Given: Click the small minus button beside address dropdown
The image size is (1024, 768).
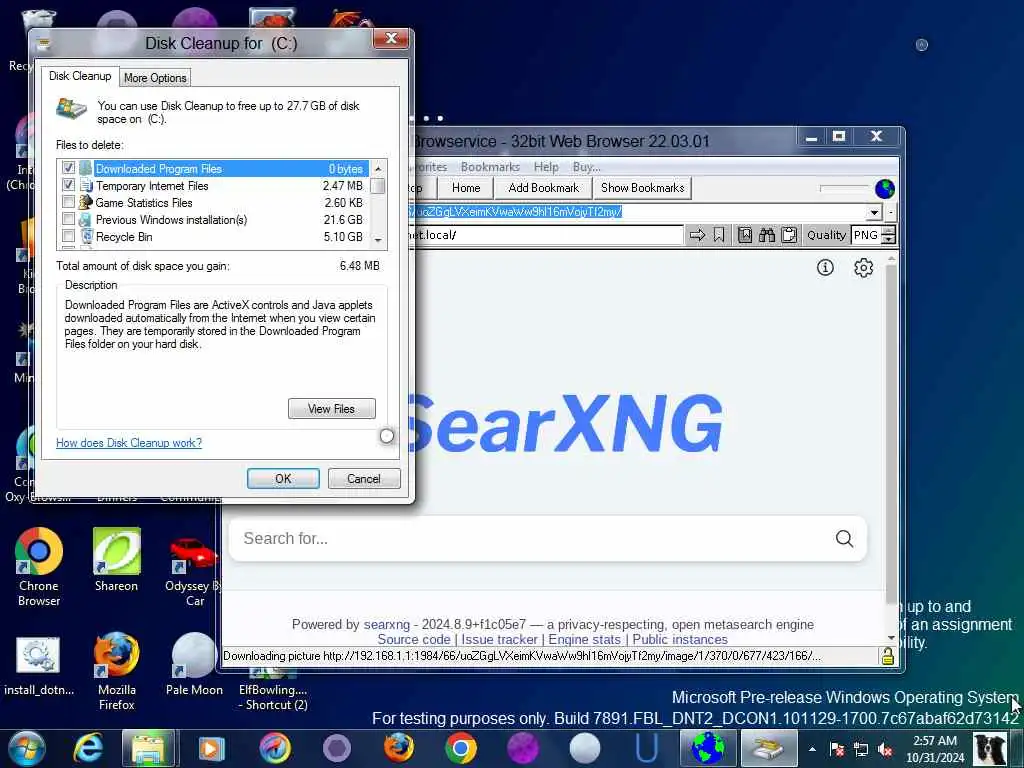Looking at the screenshot, I should [x=891, y=212].
